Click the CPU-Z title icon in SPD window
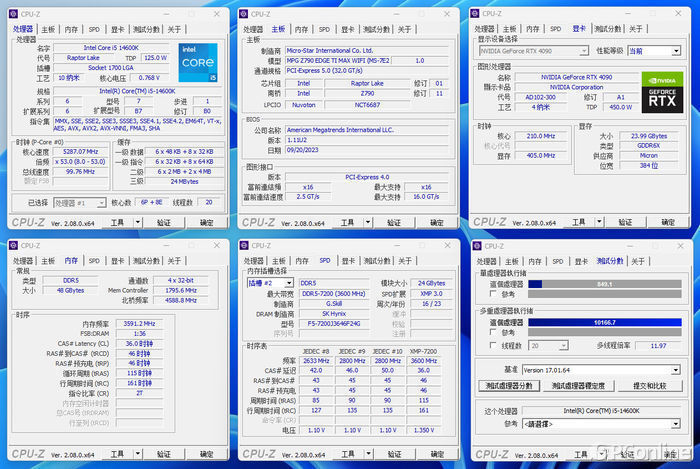 [x=244, y=245]
